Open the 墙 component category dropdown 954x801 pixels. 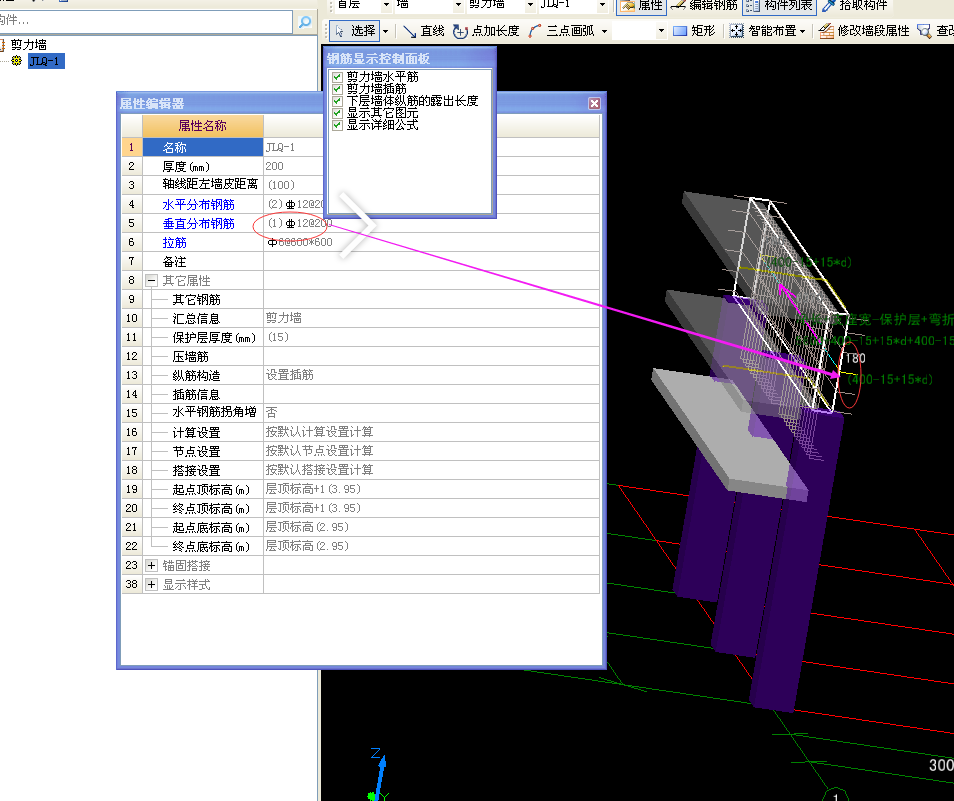[458, 5]
